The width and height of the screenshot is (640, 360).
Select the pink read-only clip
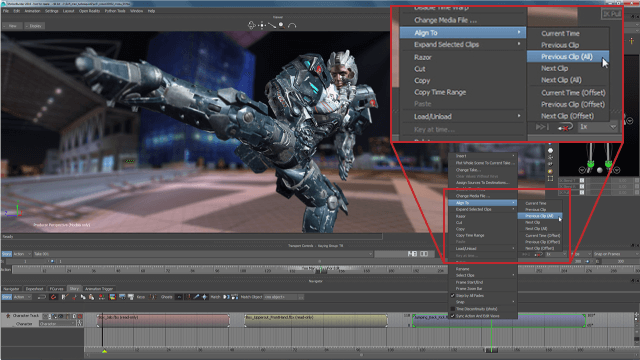pos(163,320)
